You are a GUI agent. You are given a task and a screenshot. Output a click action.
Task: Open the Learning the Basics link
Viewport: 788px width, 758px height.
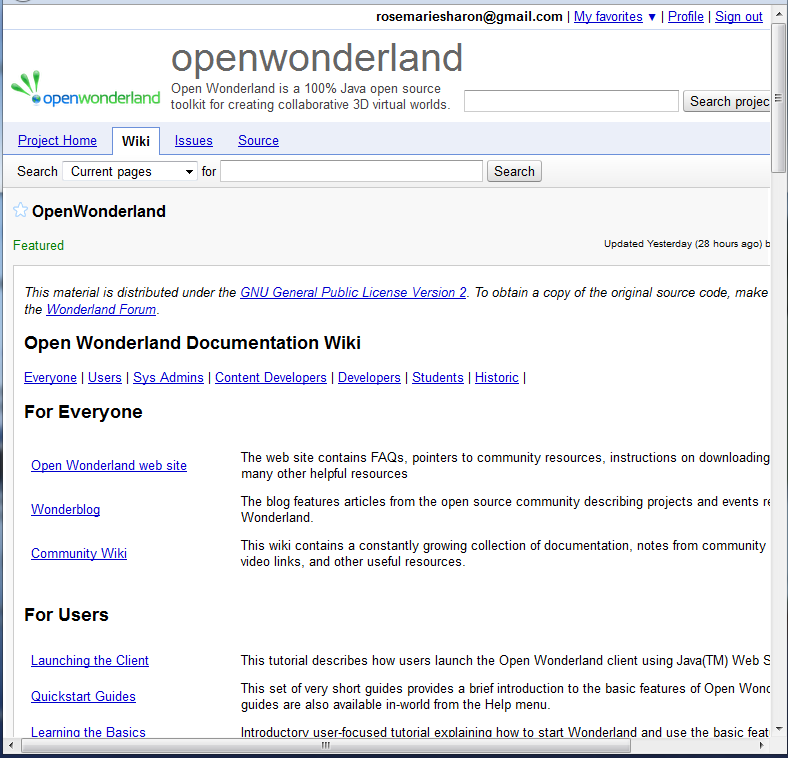[x=88, y=732]
